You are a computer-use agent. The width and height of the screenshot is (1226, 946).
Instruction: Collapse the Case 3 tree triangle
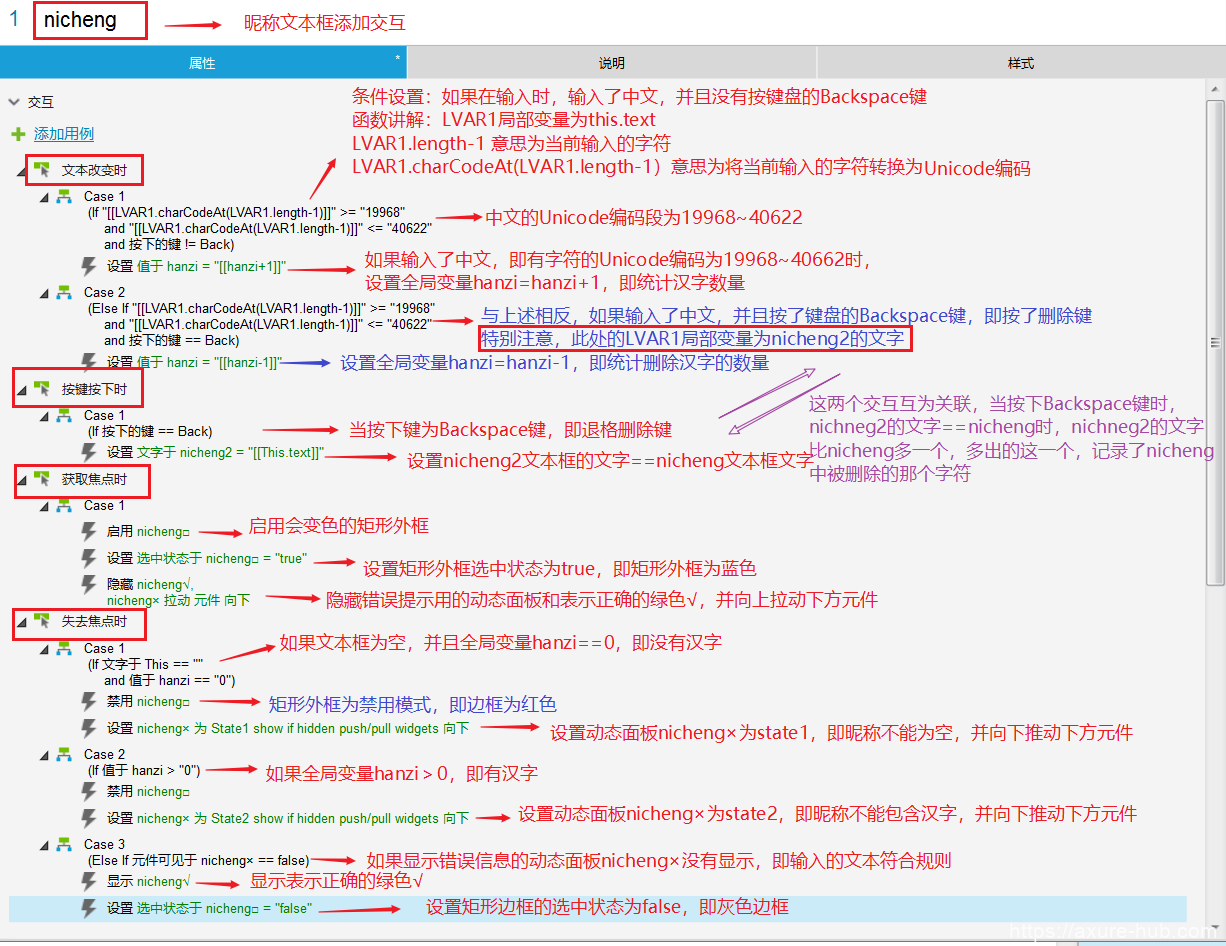[44, 845]
